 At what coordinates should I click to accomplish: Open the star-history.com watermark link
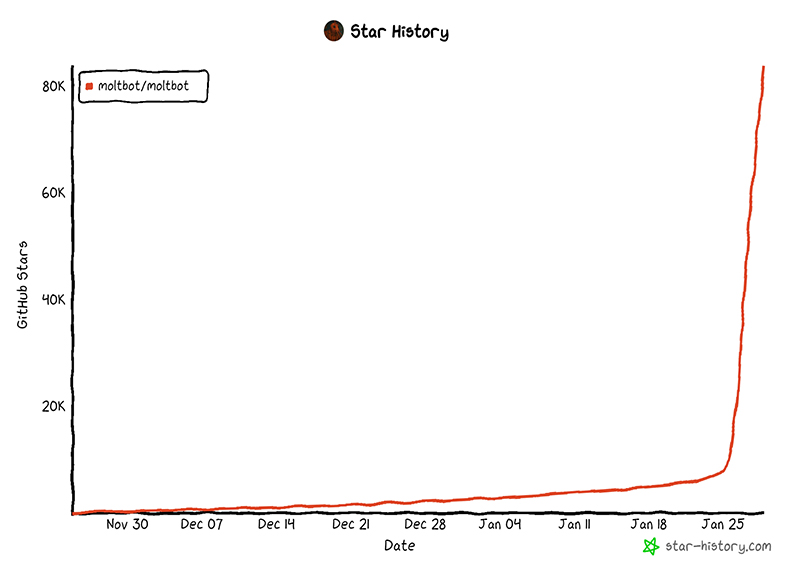[x=718, y=546]
